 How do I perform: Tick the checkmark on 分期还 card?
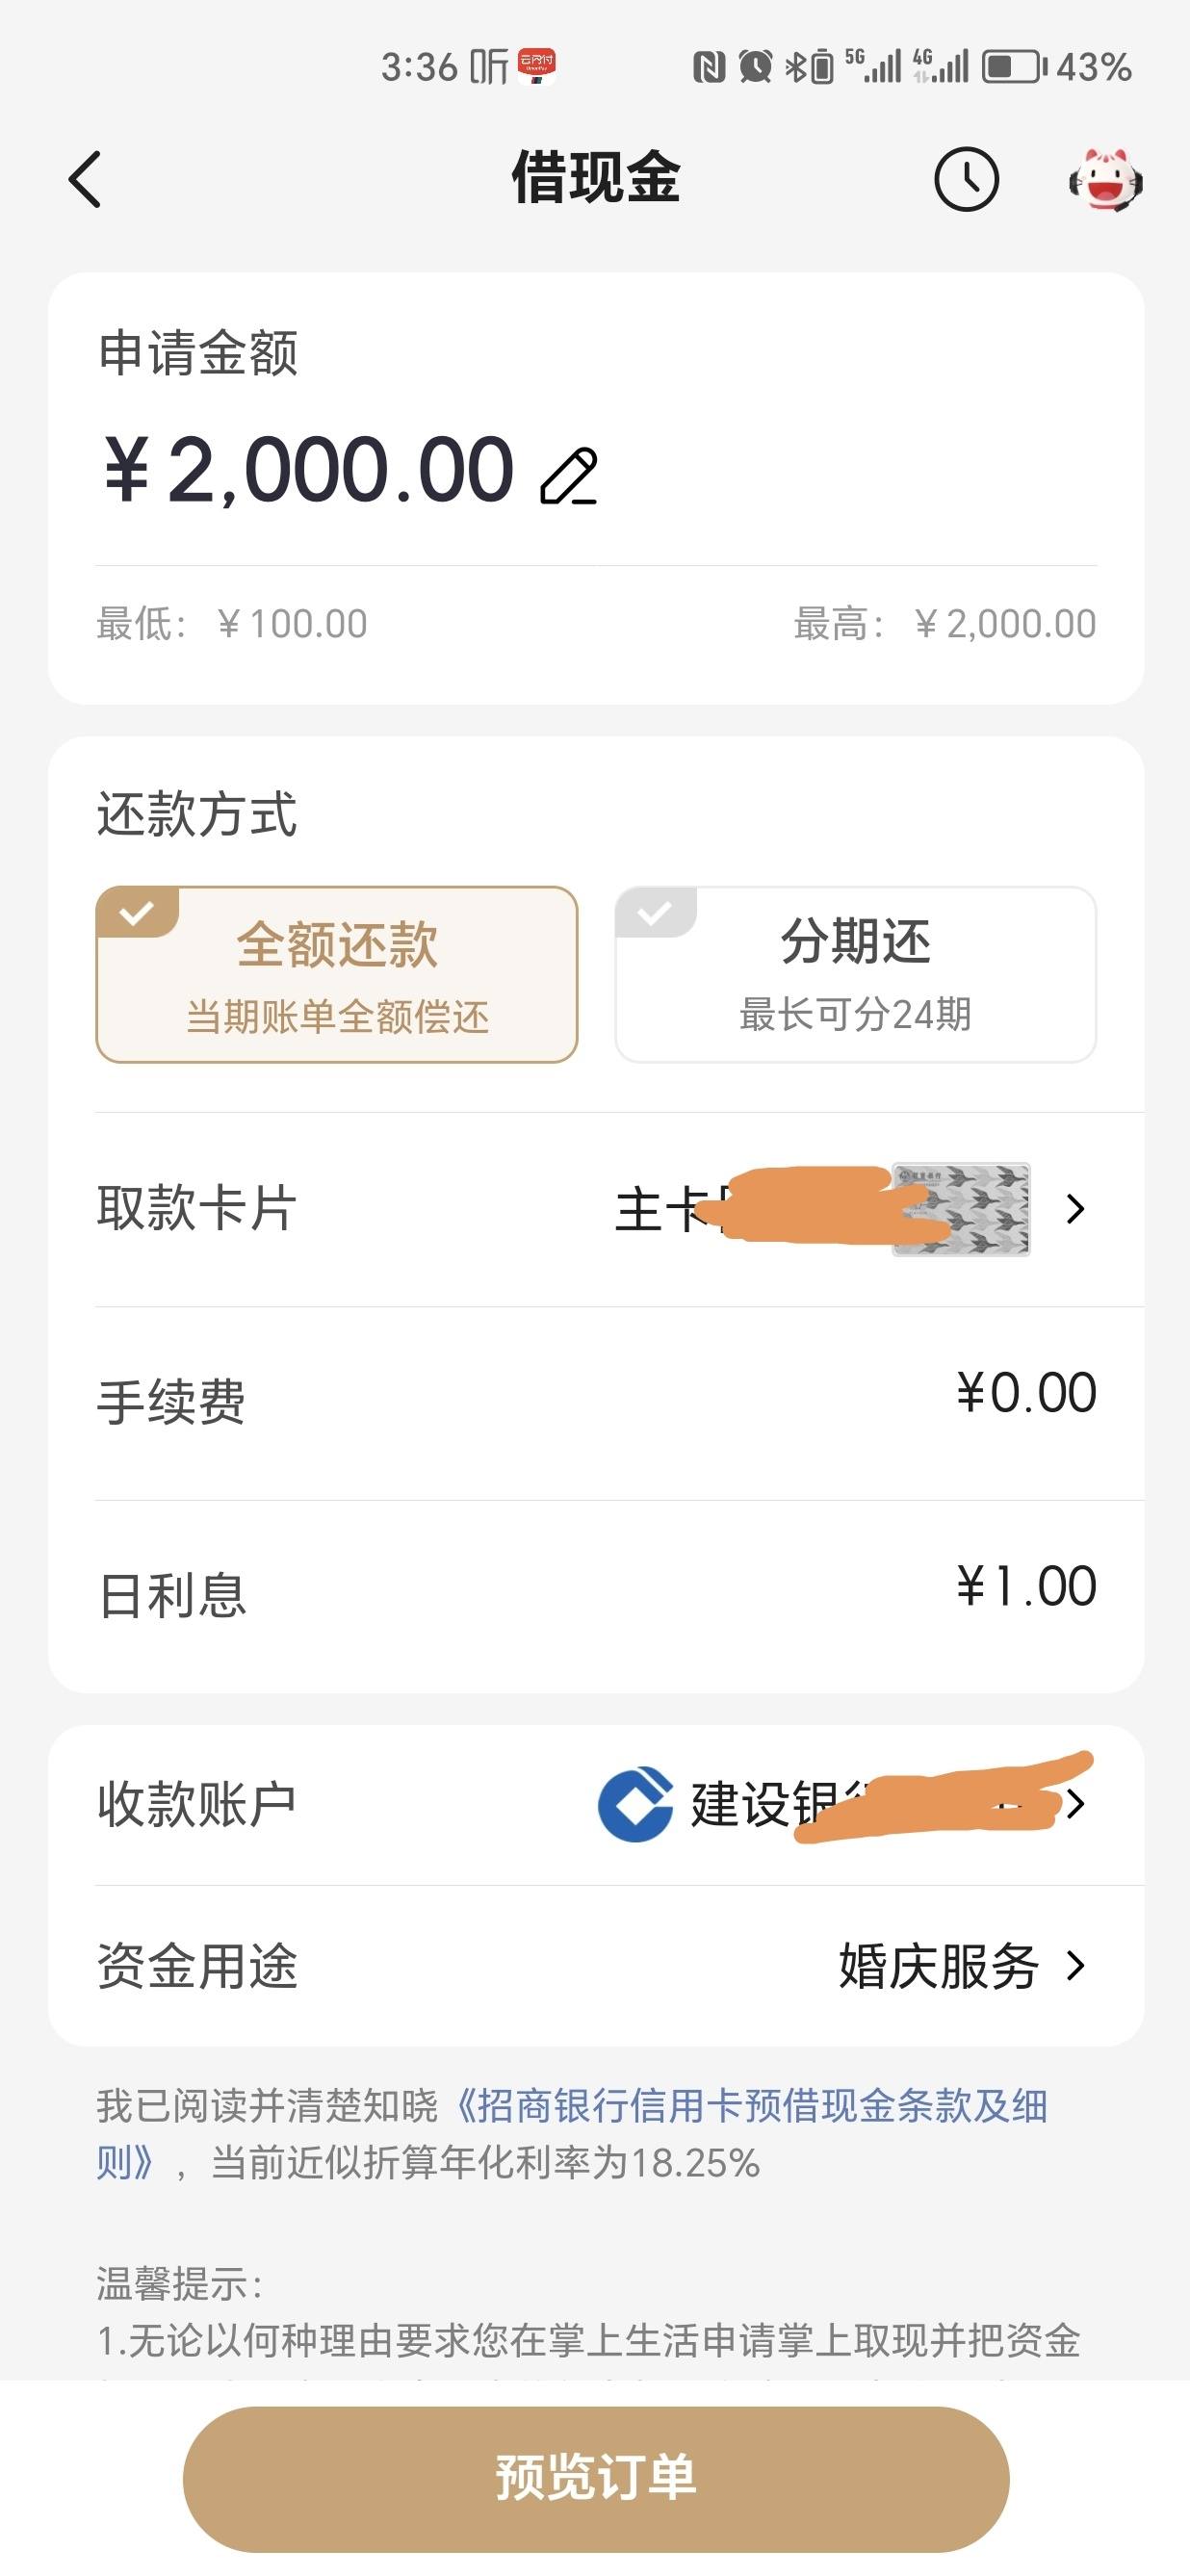tap(656, 912)
